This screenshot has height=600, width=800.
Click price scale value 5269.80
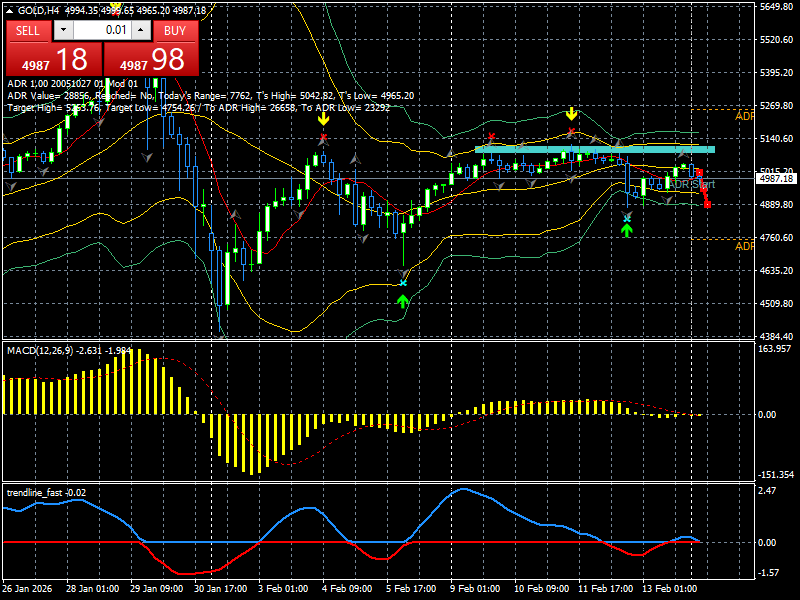tap(777, 106)
